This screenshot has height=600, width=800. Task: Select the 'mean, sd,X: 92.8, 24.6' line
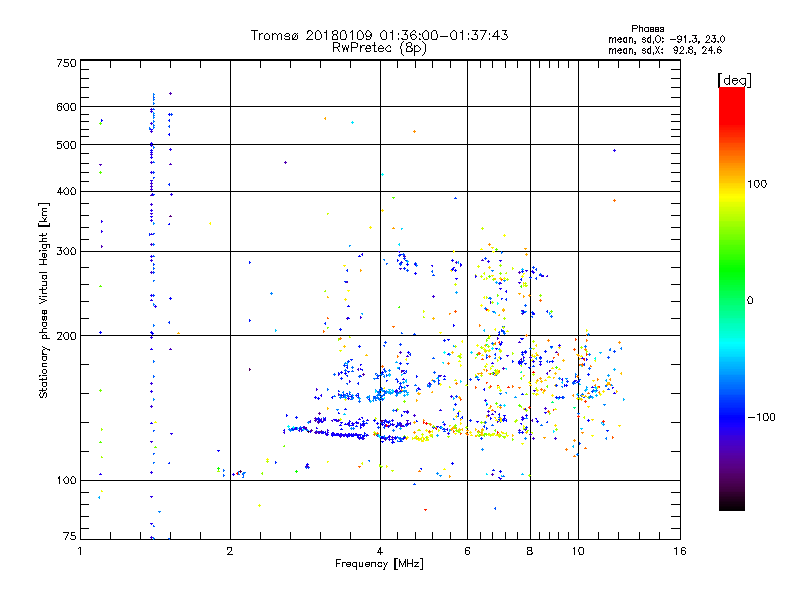[665, 50]
